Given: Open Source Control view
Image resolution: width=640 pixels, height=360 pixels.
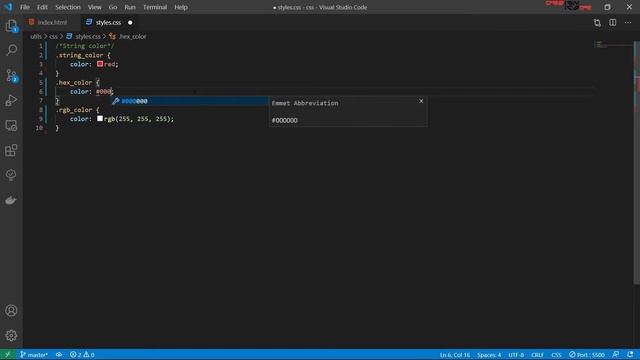Looking at the screenshot, I should point(11,76).
